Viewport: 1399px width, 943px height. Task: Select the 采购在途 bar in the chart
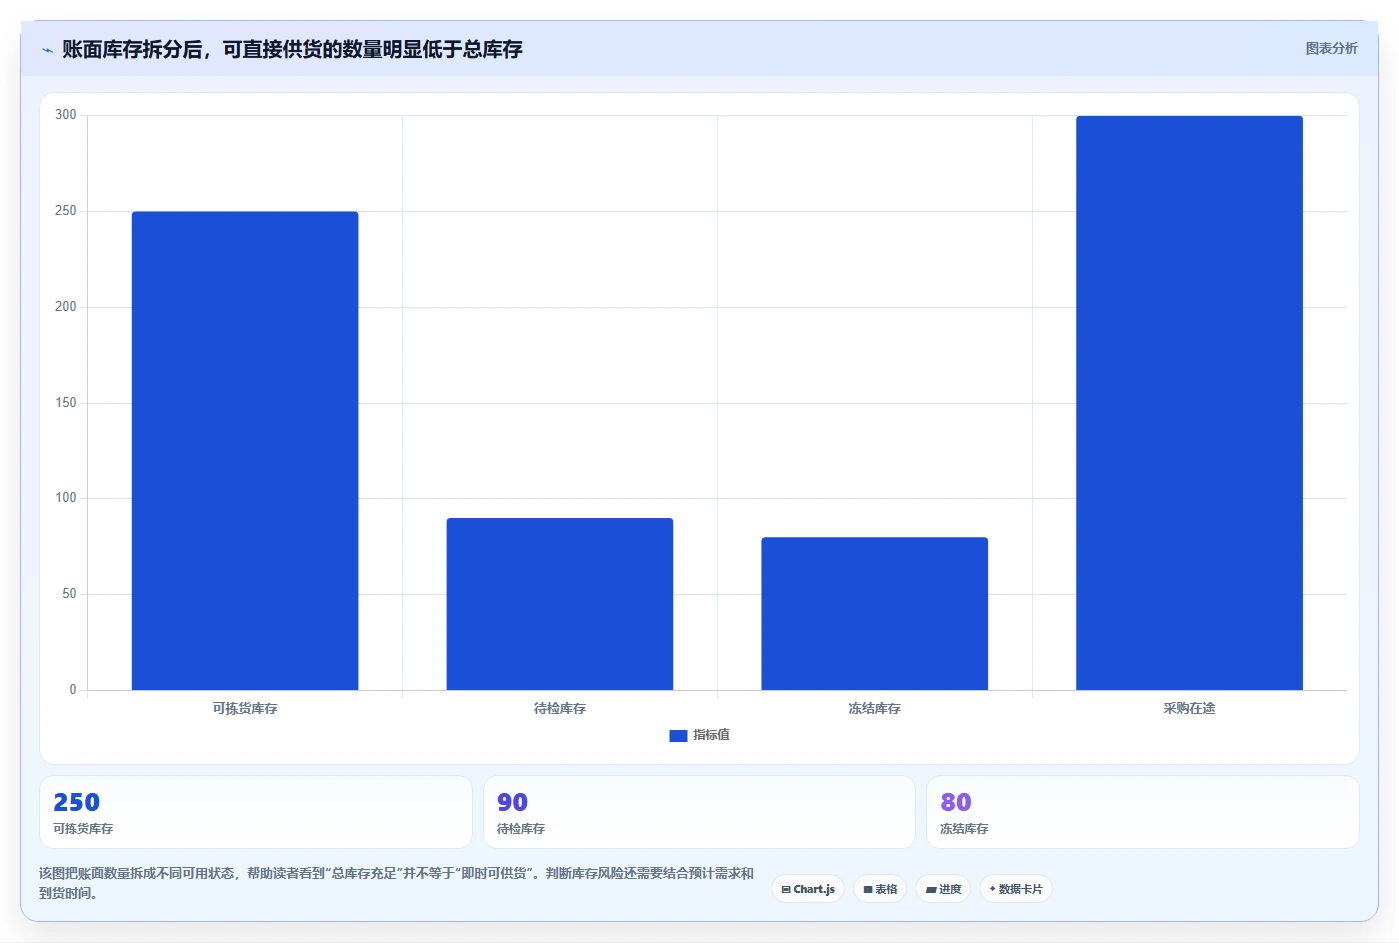pos(1189,403)
